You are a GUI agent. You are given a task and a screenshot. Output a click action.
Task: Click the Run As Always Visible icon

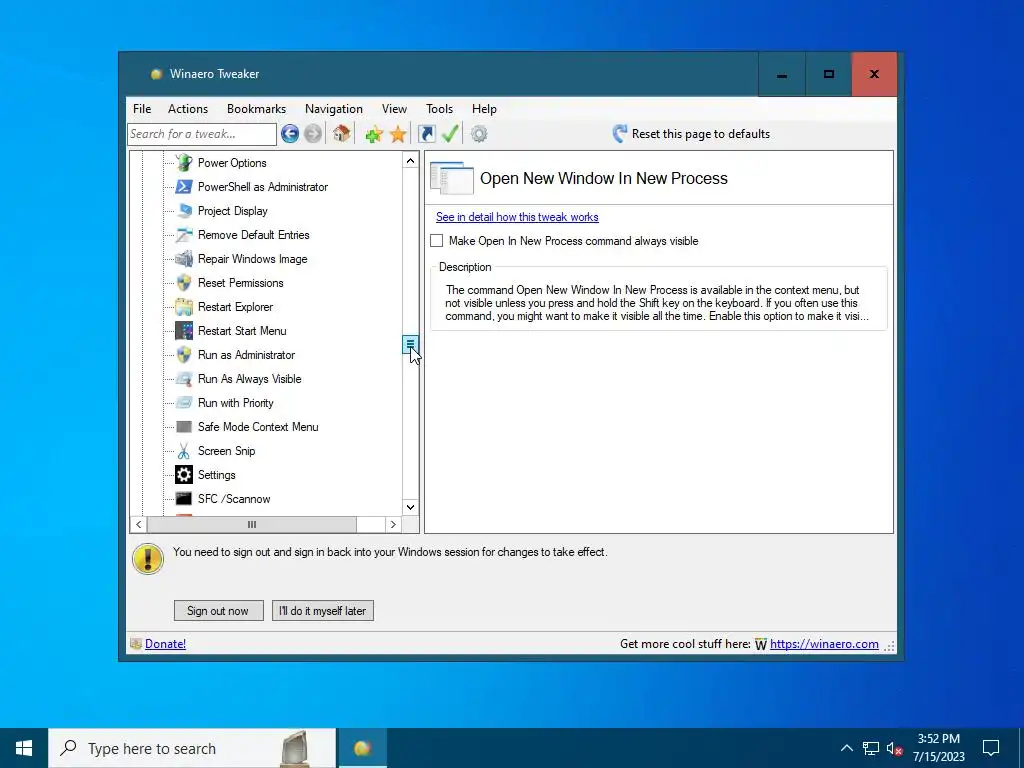184,379
